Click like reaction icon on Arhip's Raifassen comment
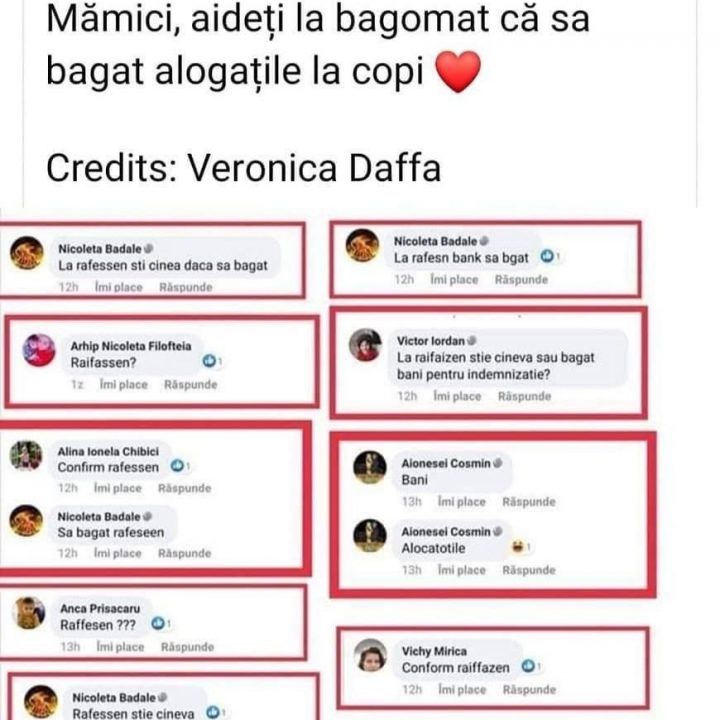Screen dimensions: 720x720 coord(210,362)
